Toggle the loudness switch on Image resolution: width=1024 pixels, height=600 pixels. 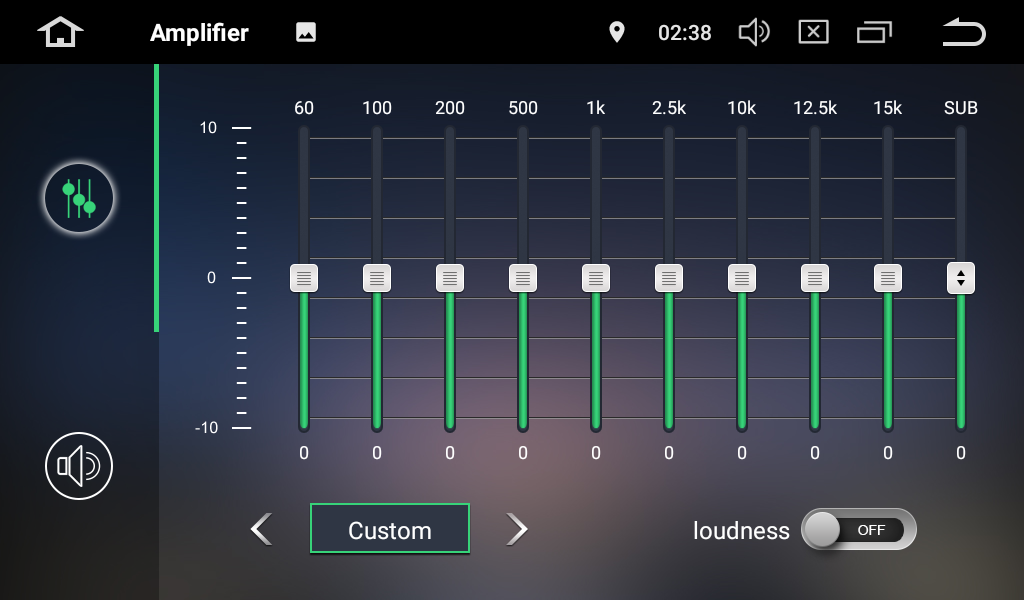point(858,530)
